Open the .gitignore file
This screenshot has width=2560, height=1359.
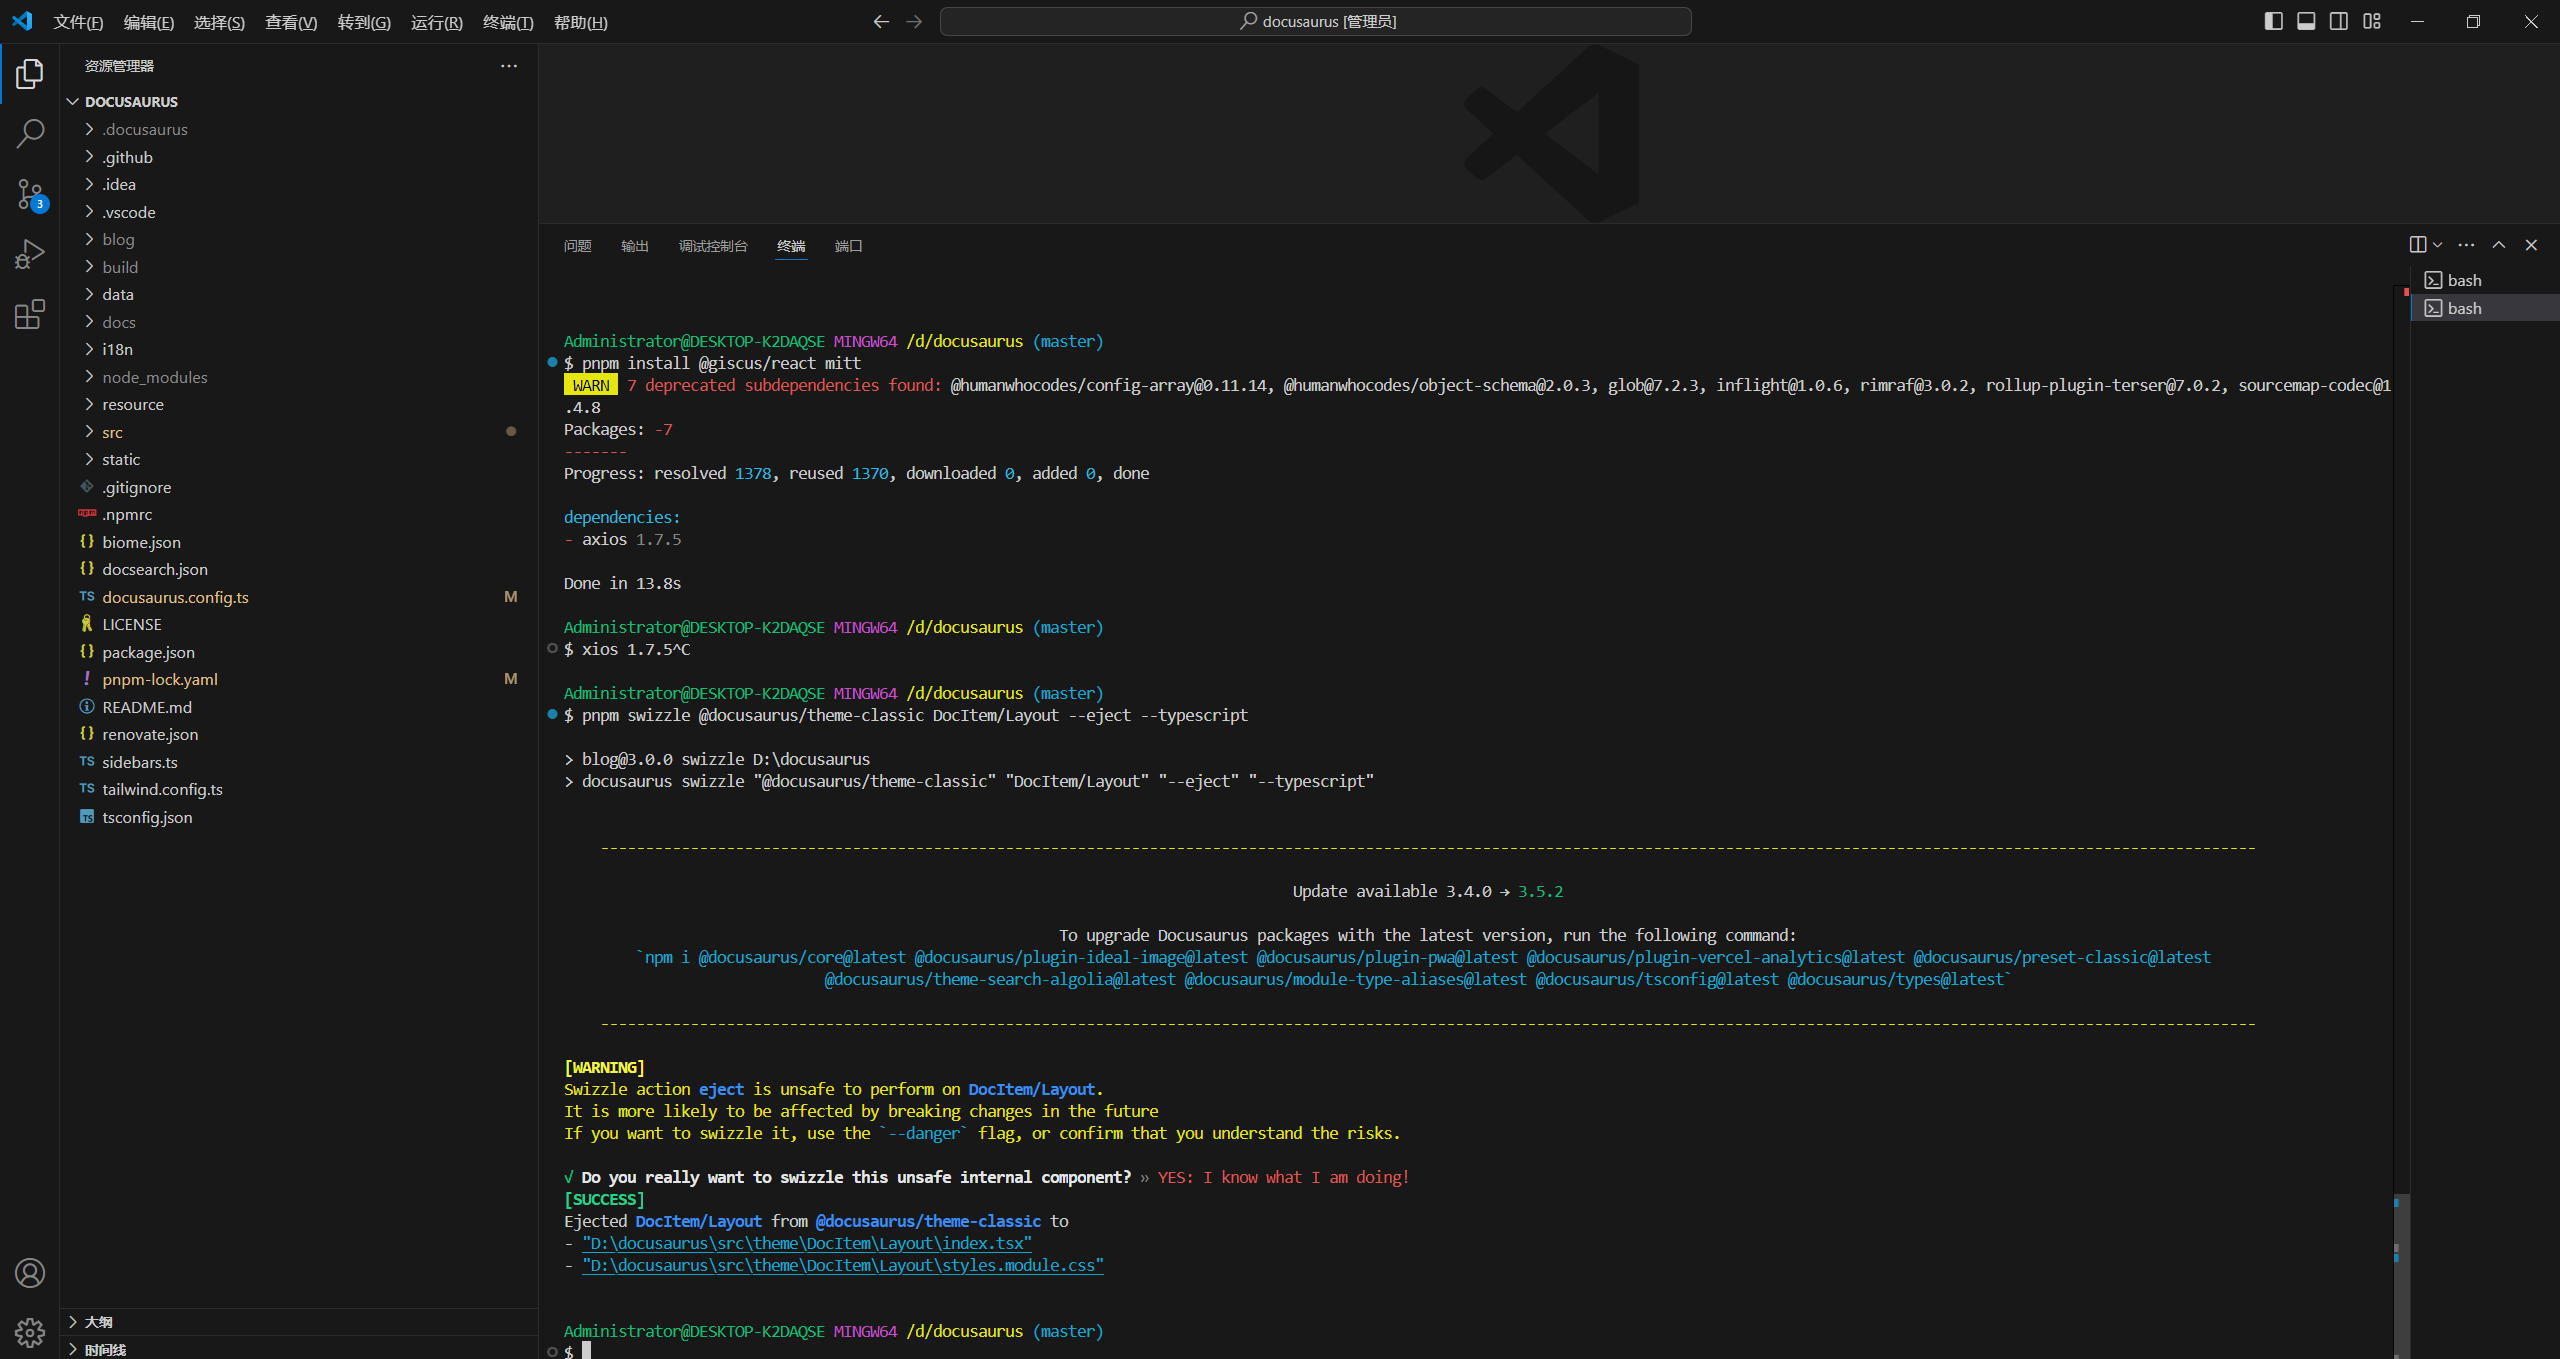299,487
